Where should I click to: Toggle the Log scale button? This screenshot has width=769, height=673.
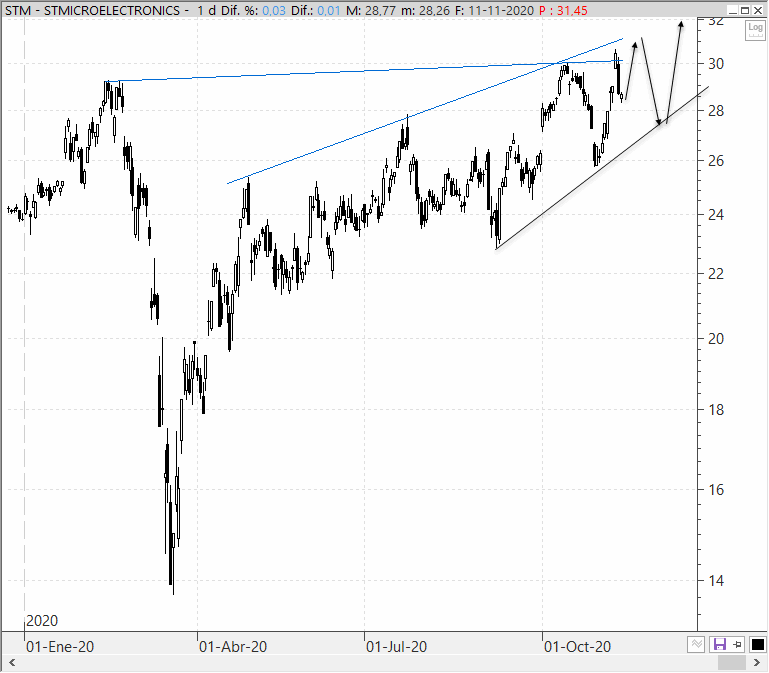coord(755,30)
